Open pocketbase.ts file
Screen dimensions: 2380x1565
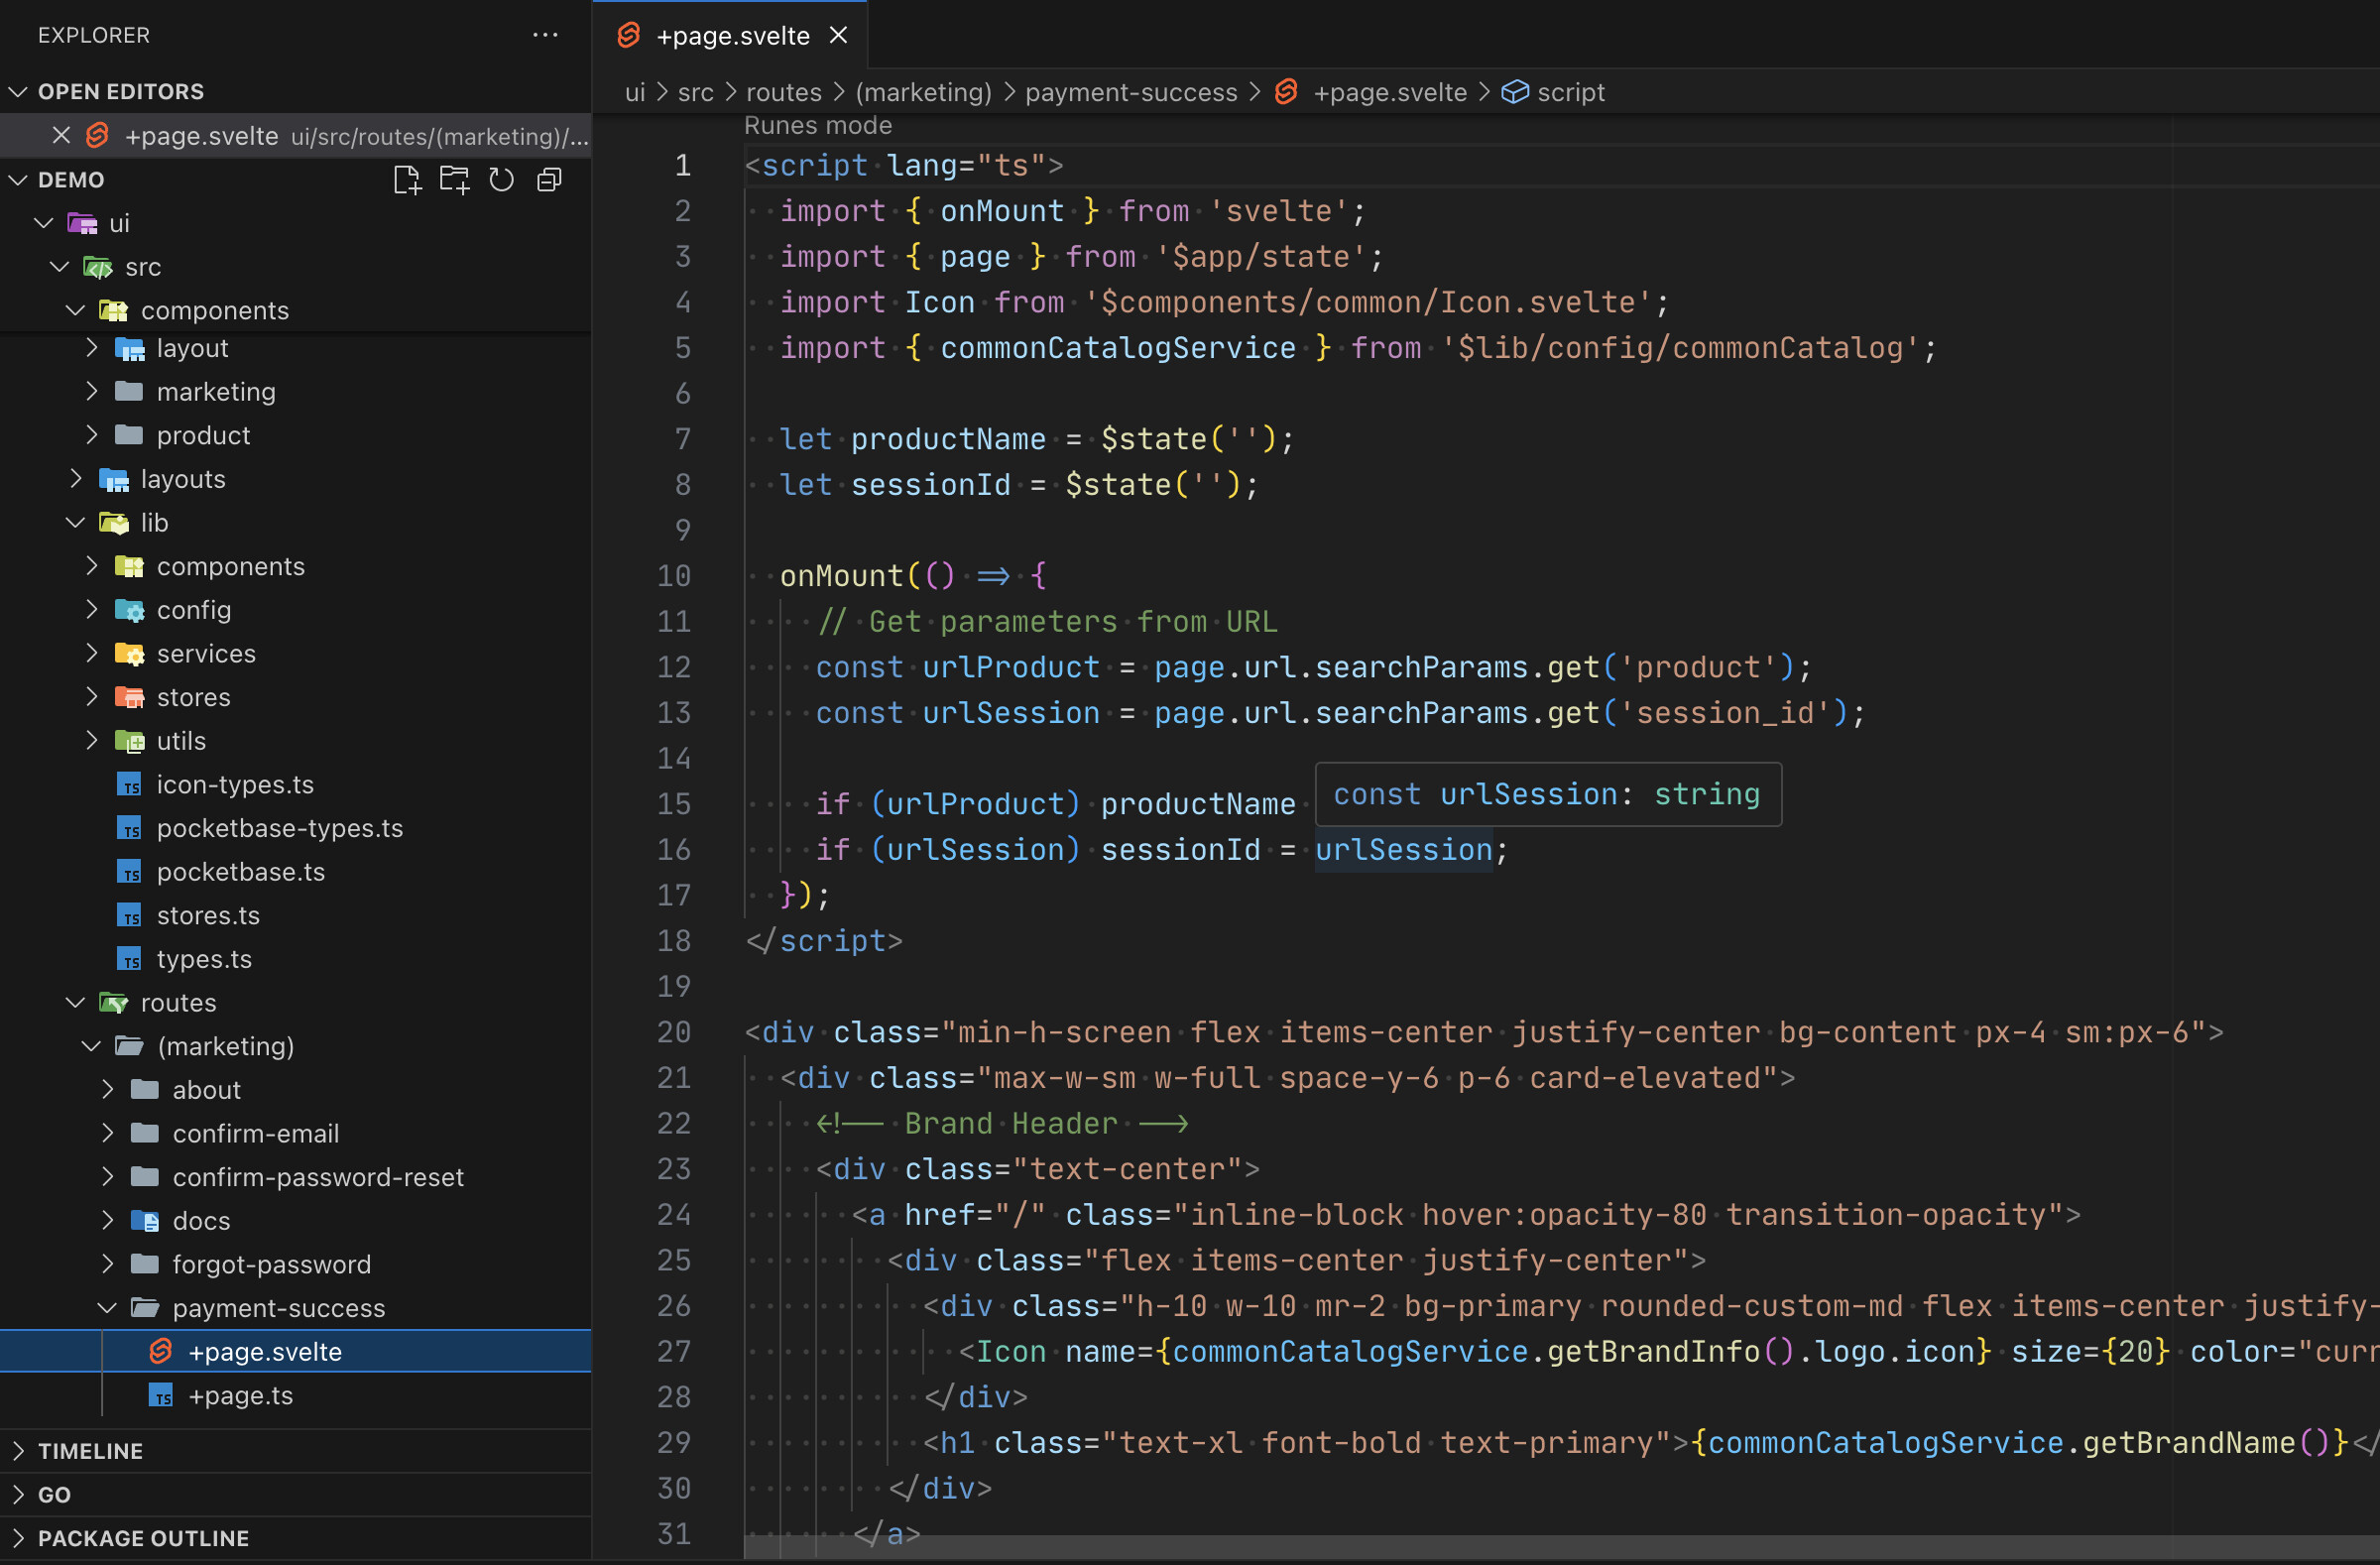pos(241,873)
